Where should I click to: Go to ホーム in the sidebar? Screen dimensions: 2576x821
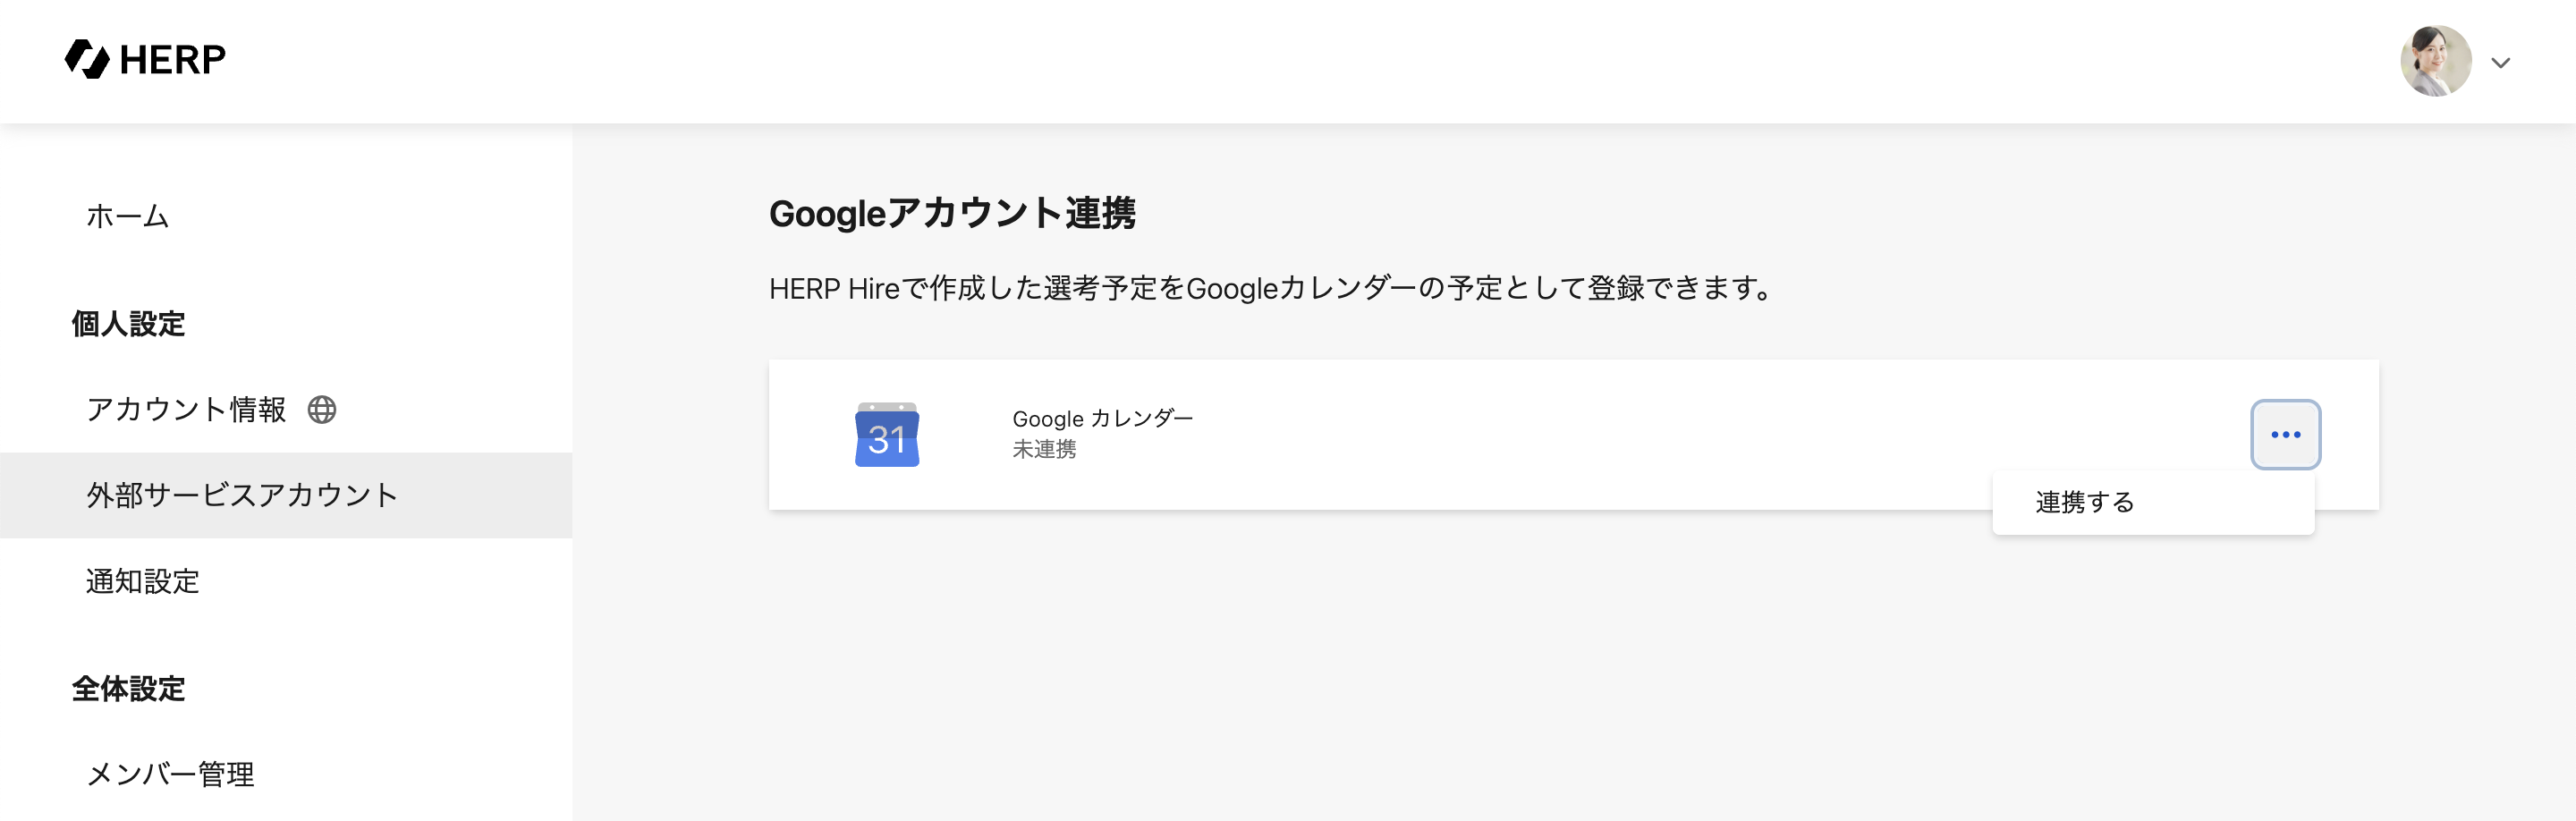pyautogui.click(x=127, y=216)
